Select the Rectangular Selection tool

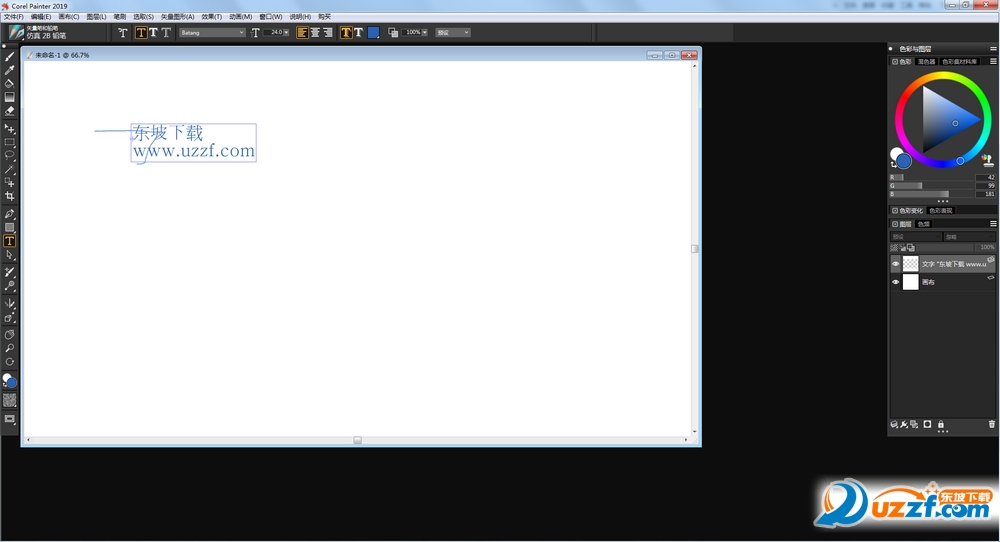[10, 142]
